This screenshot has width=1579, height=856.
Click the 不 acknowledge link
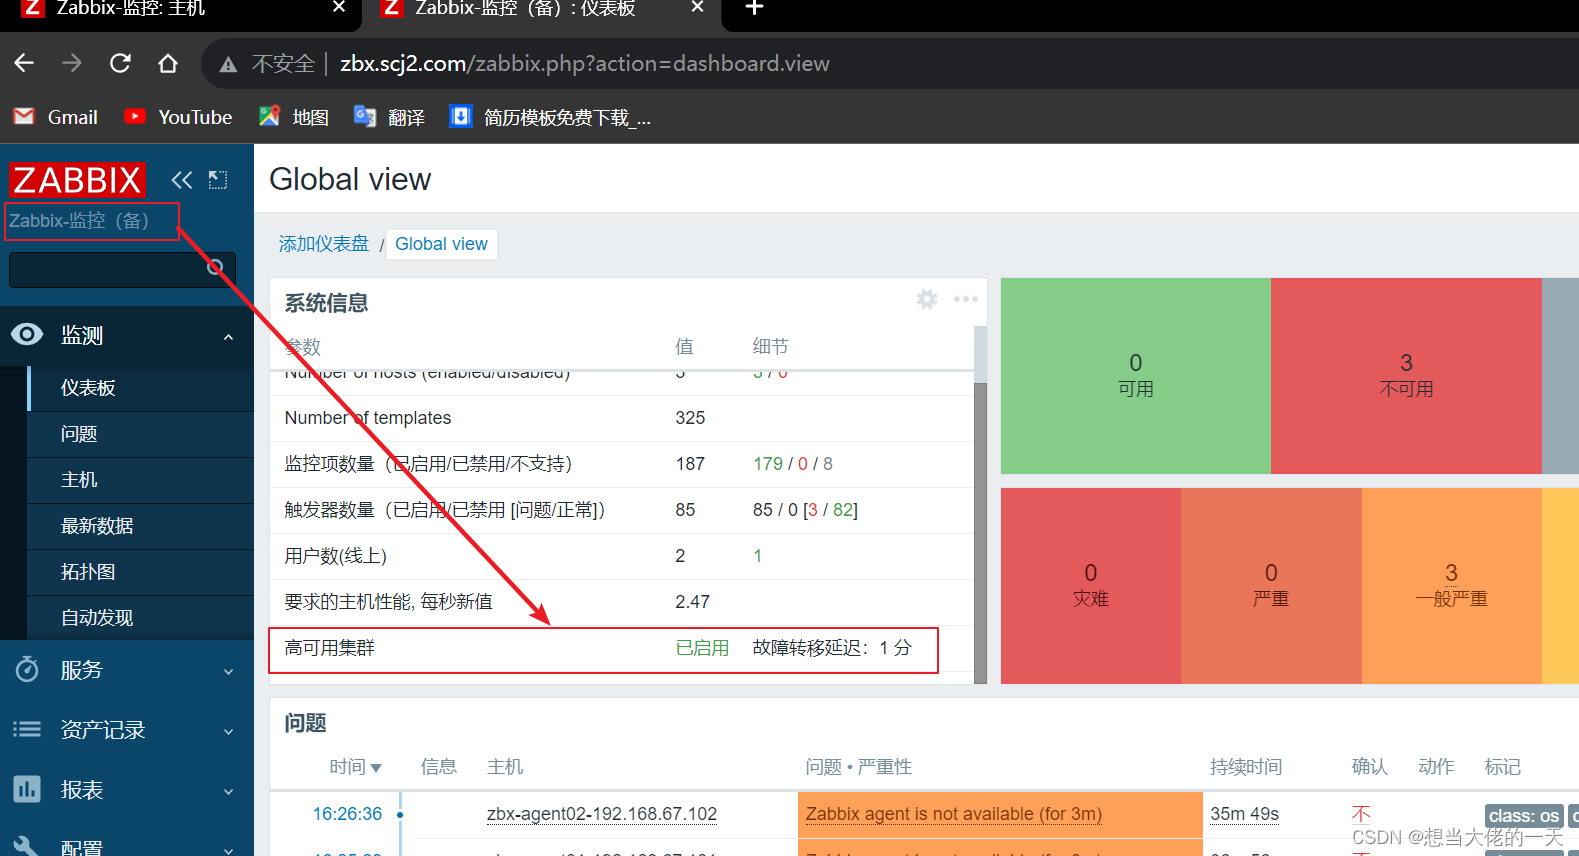1361,814
